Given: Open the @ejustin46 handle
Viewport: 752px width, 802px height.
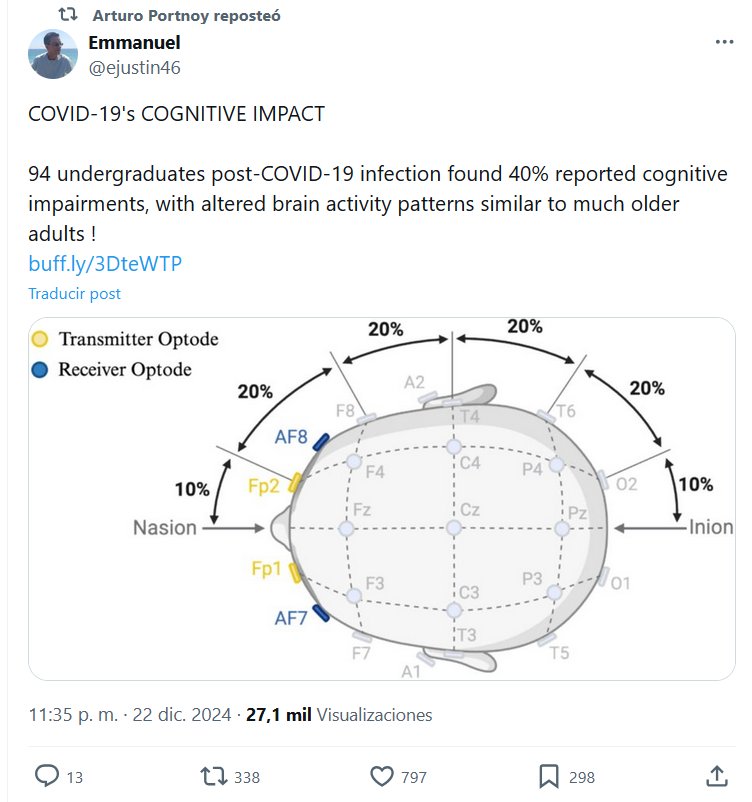Looking at the screenshot, I should coord(134,67).
